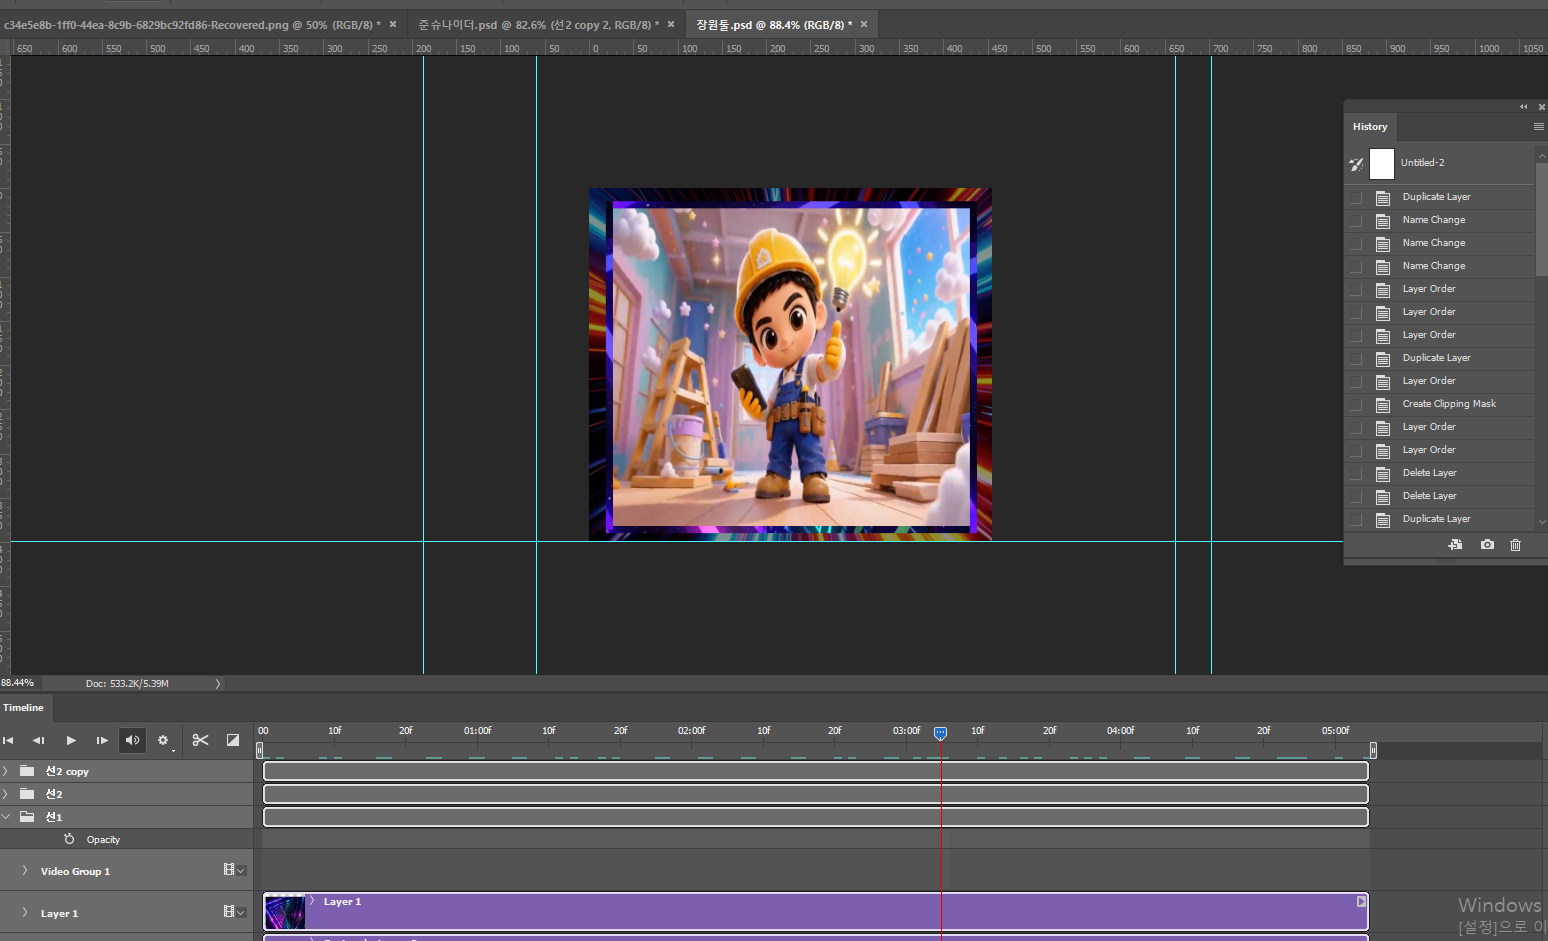Viewport: 1548px width, 941px height.
Task: Close the 장원톨.psd document tab
Action: [864, 24]
